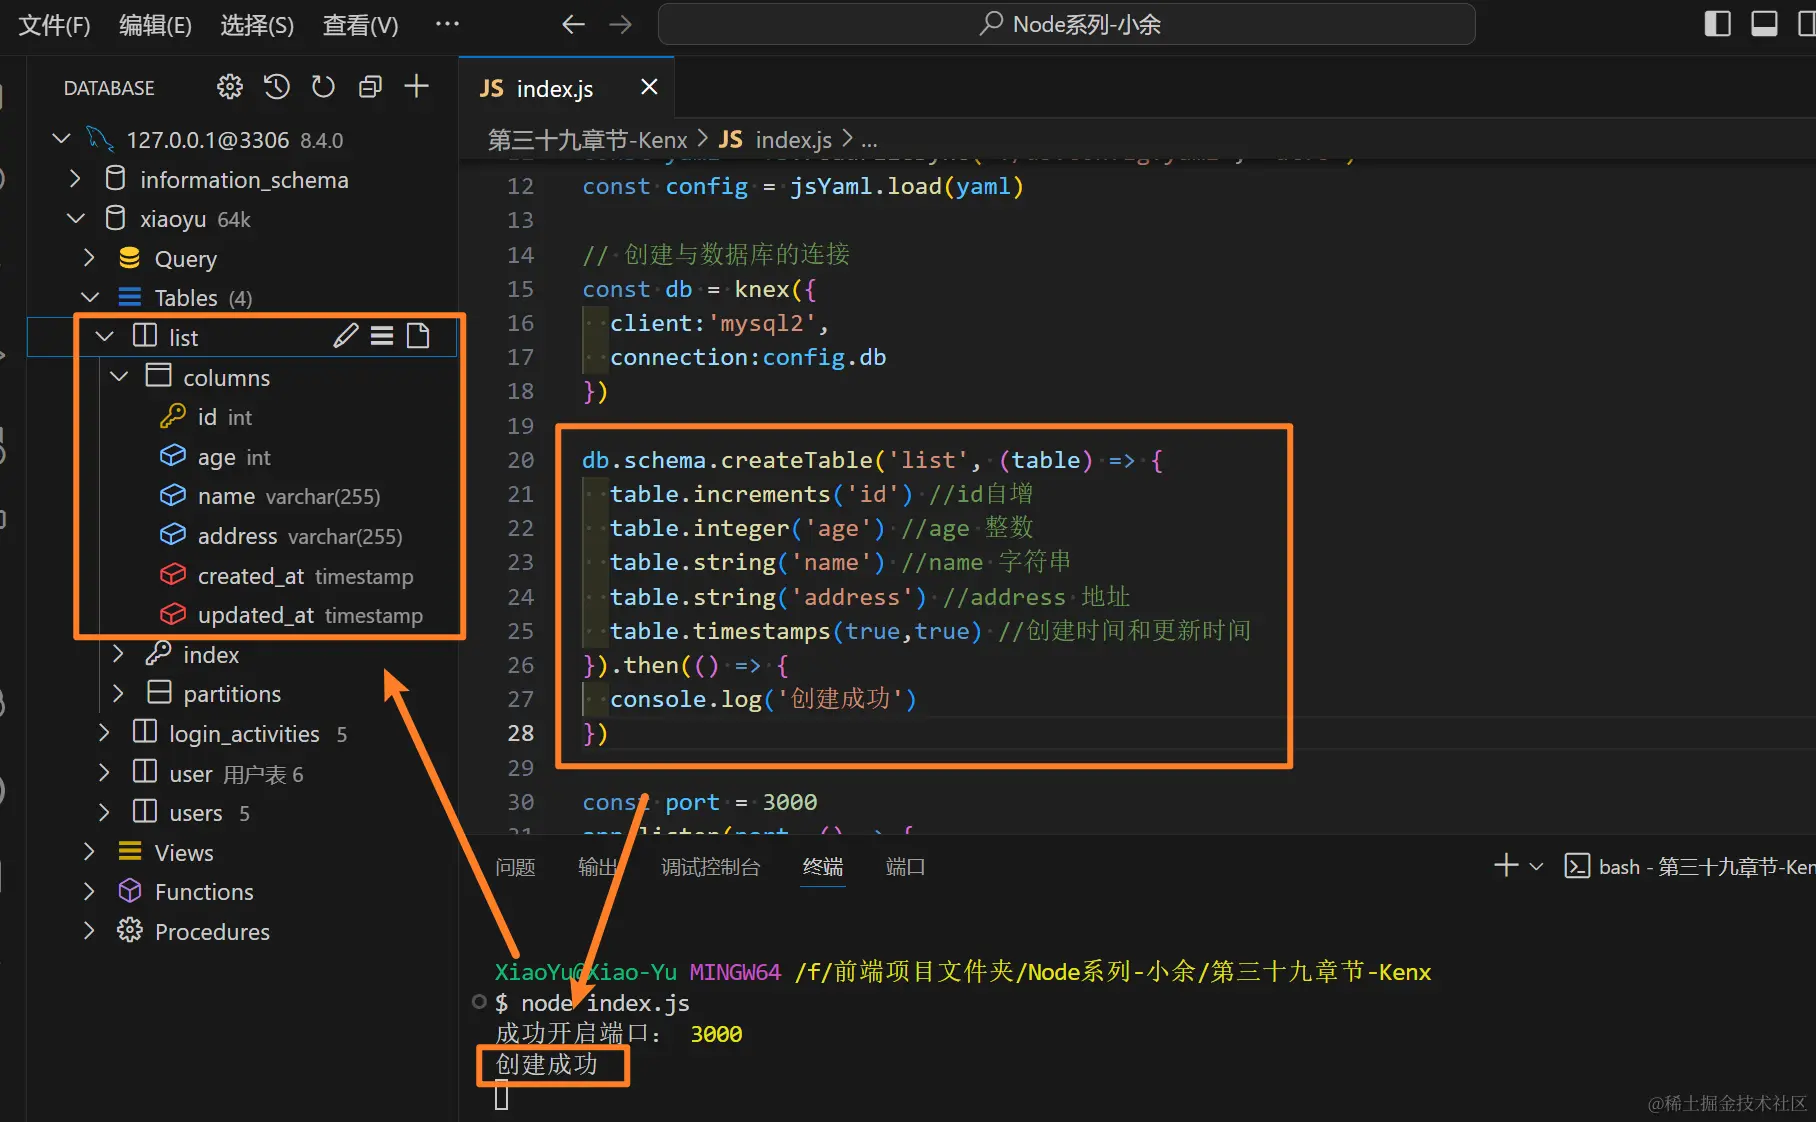The width and height of the screenshot is (1816, 1122).
Task: Expand the Functions node
Action: 89,891
